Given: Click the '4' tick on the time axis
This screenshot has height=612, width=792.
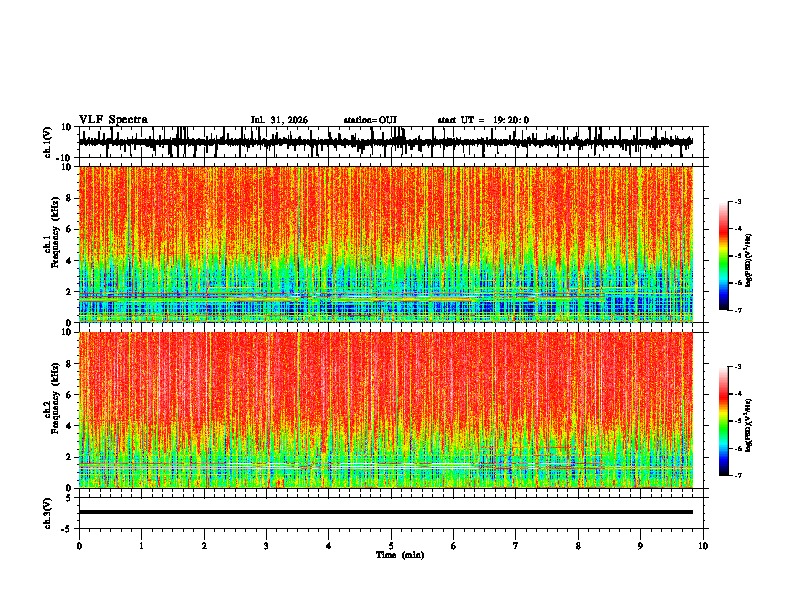Looking at the screenshot, I should pyautogui.click(x=329, y=546).
